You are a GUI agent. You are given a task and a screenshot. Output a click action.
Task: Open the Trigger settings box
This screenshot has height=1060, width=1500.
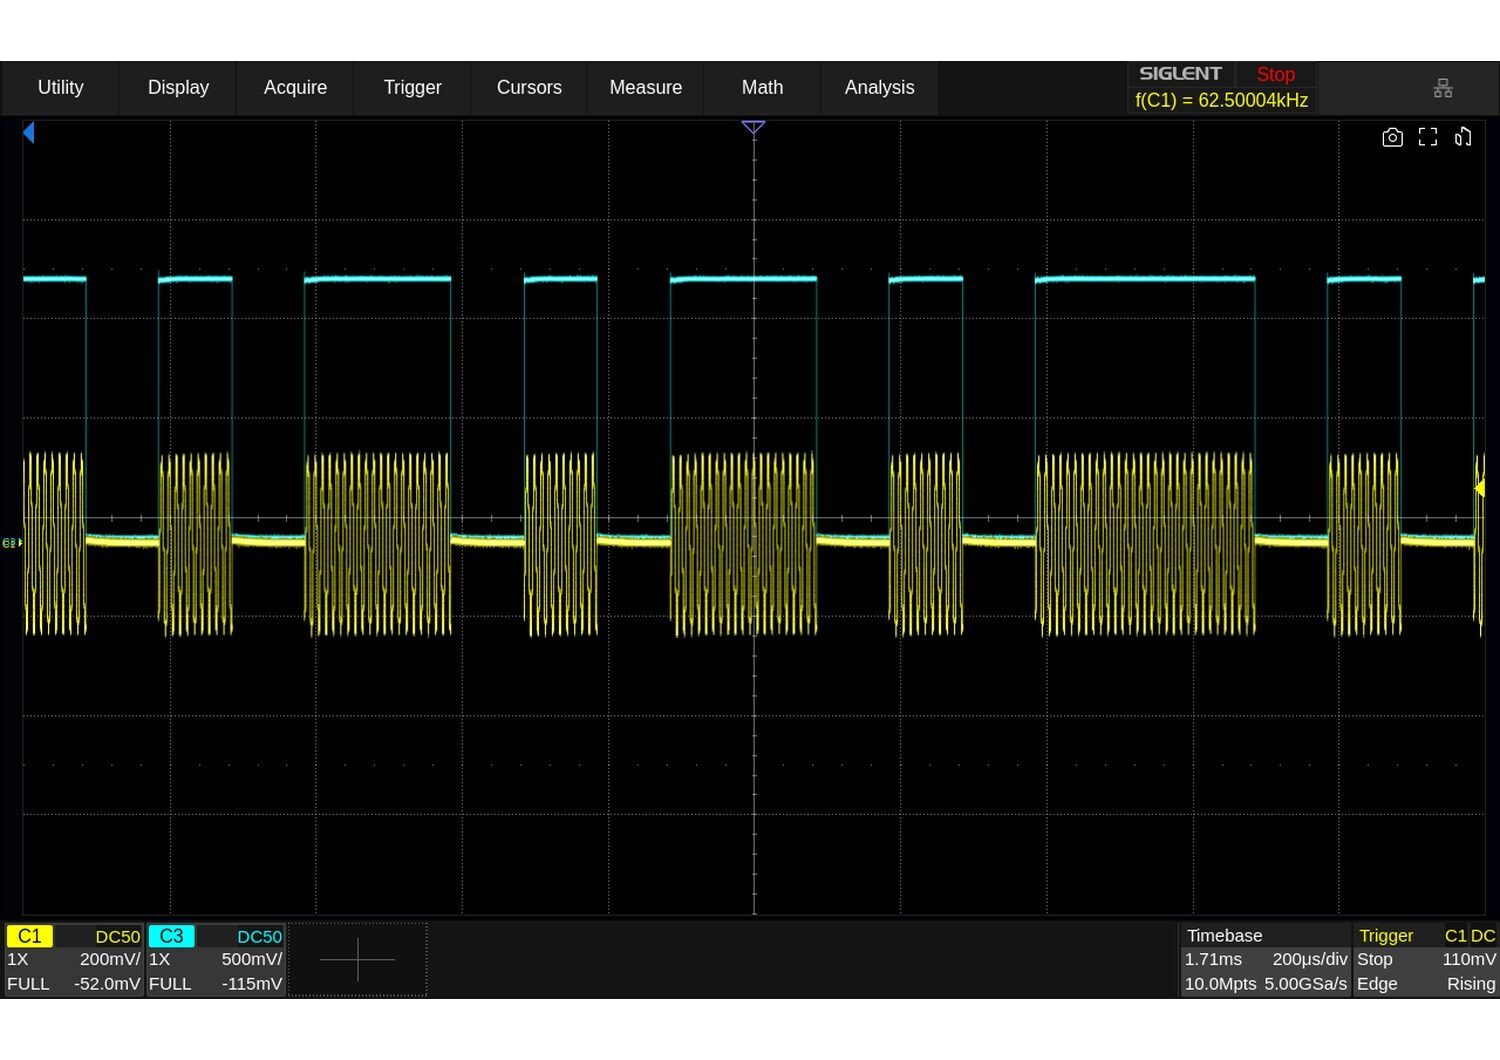click(1426, 959)
